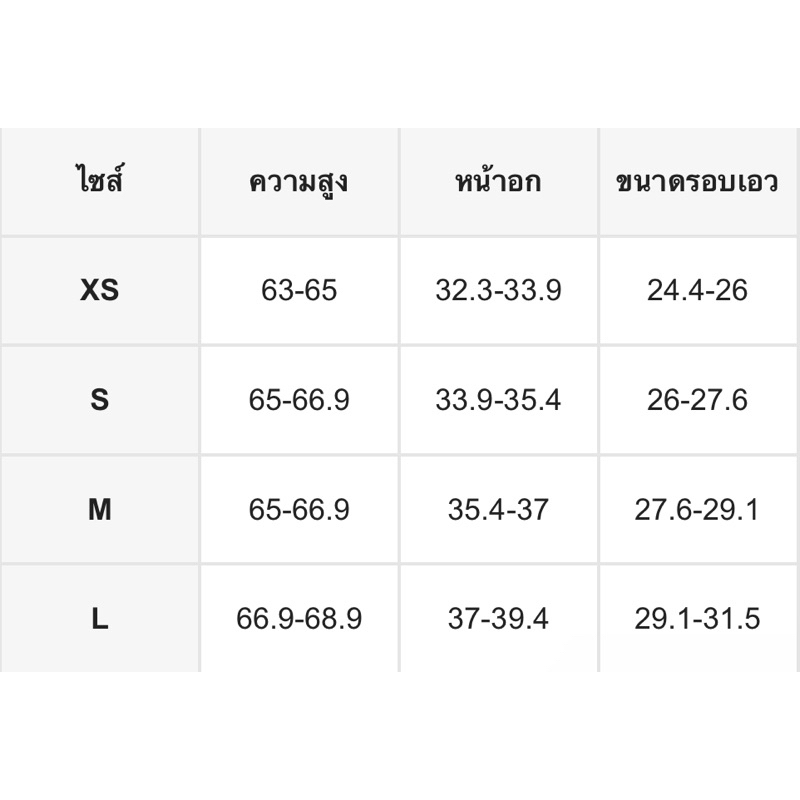Click the M row 65-66.9 height cell
This screenshot has width=800, height=800.
point(299,509)
